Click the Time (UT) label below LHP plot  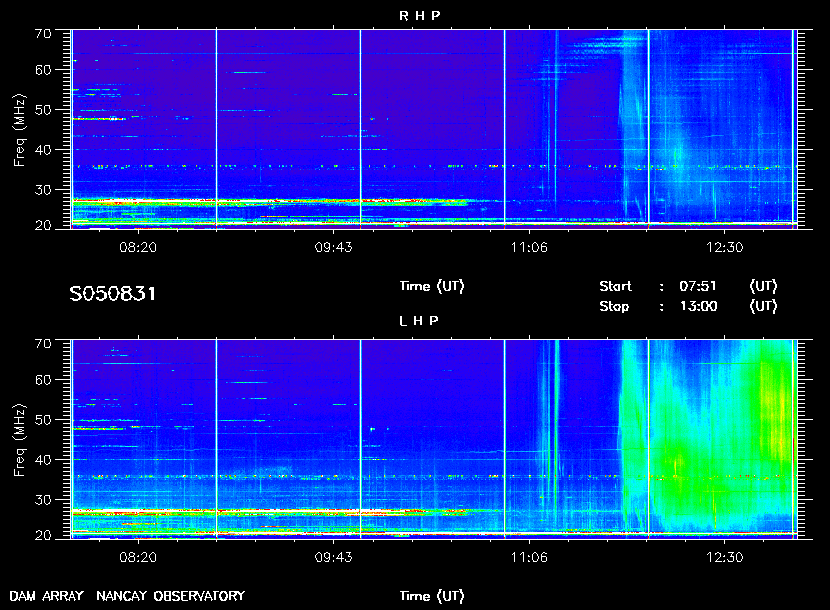coord(432,596)
